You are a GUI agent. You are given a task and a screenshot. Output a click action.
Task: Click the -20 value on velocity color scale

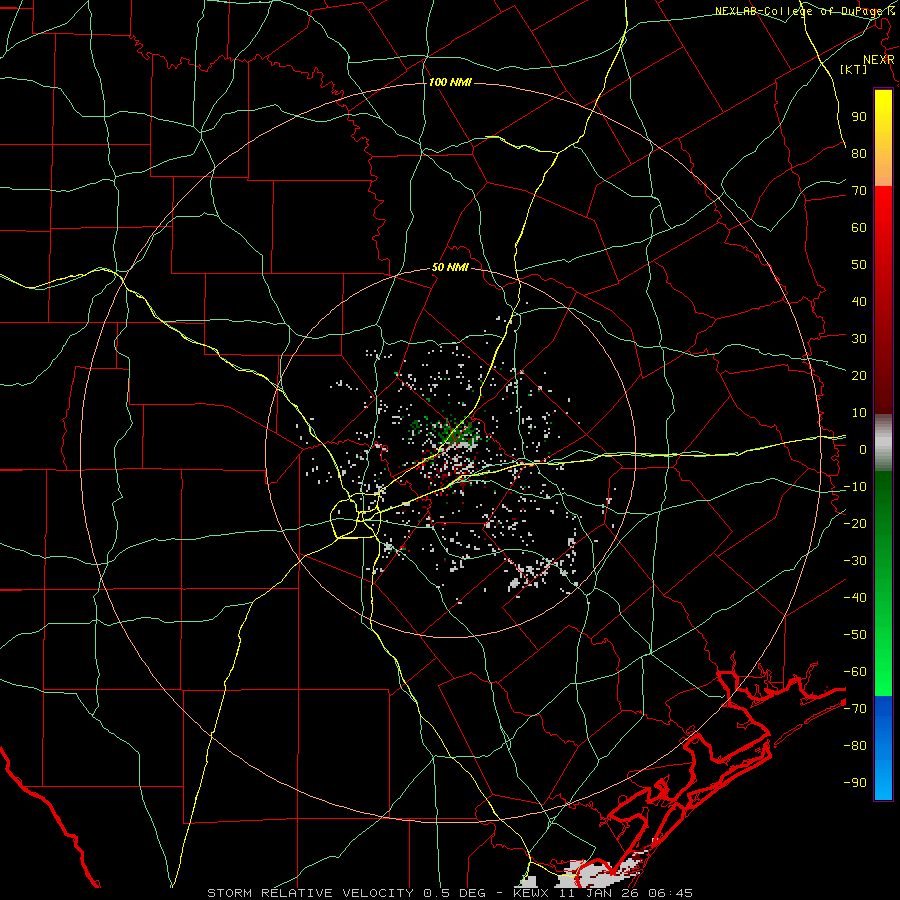(855, 524)
